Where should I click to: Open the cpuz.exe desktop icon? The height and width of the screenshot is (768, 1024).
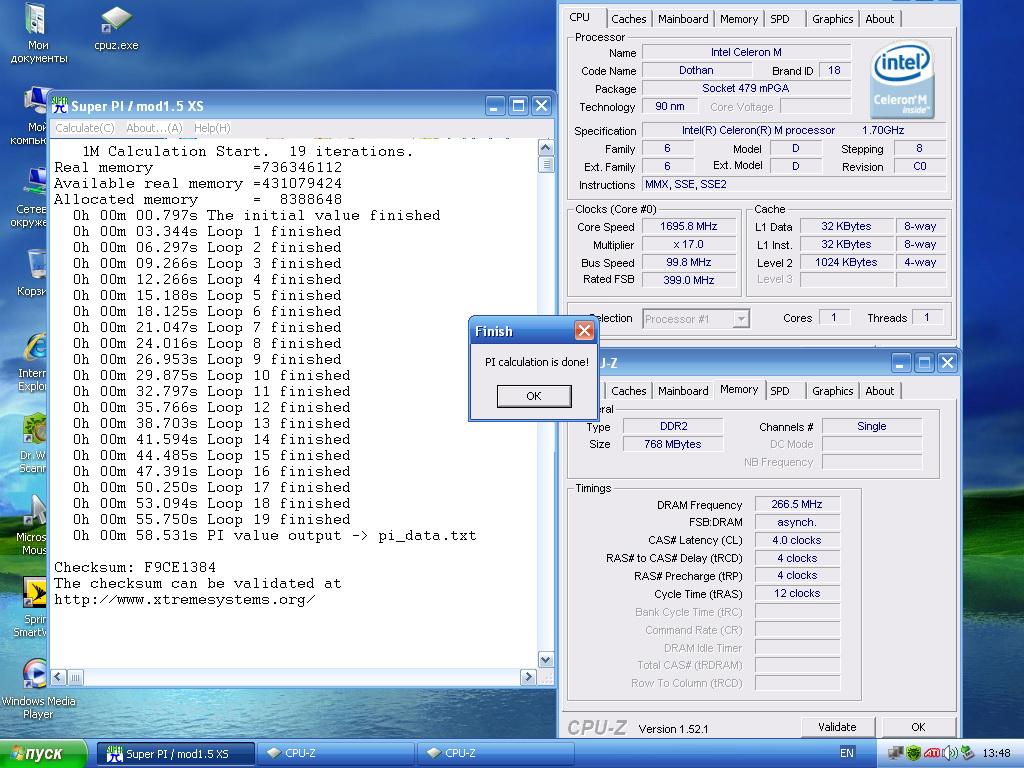point(116,29)
